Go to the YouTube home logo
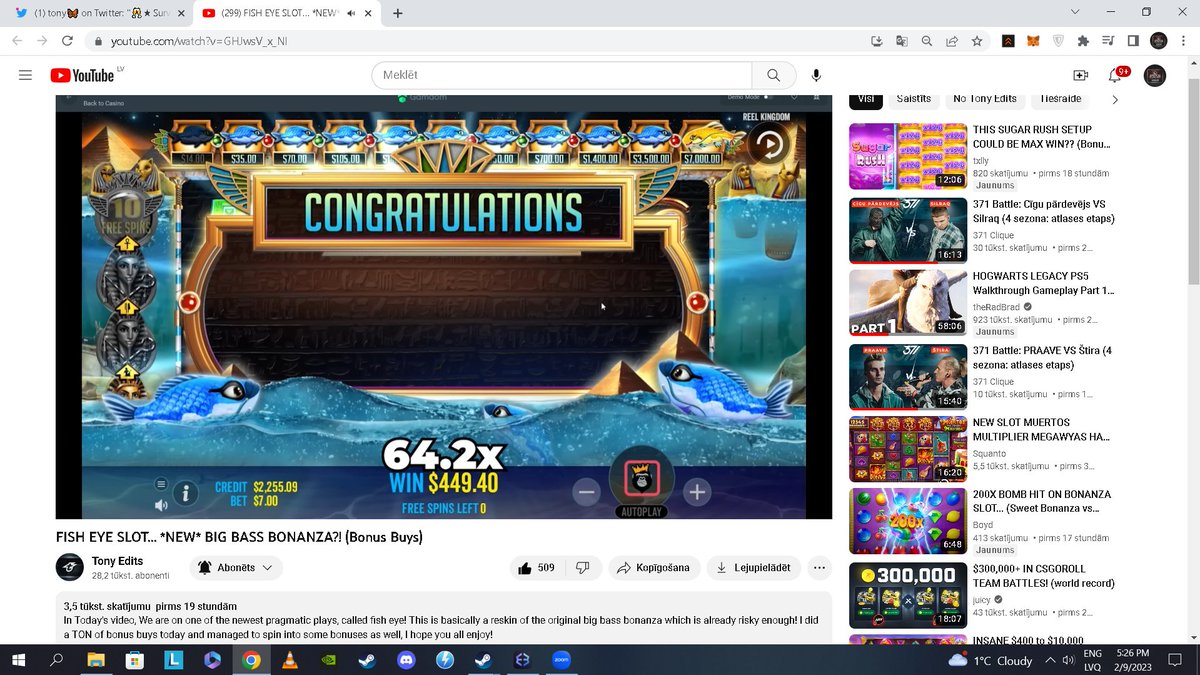 [82, 75]
